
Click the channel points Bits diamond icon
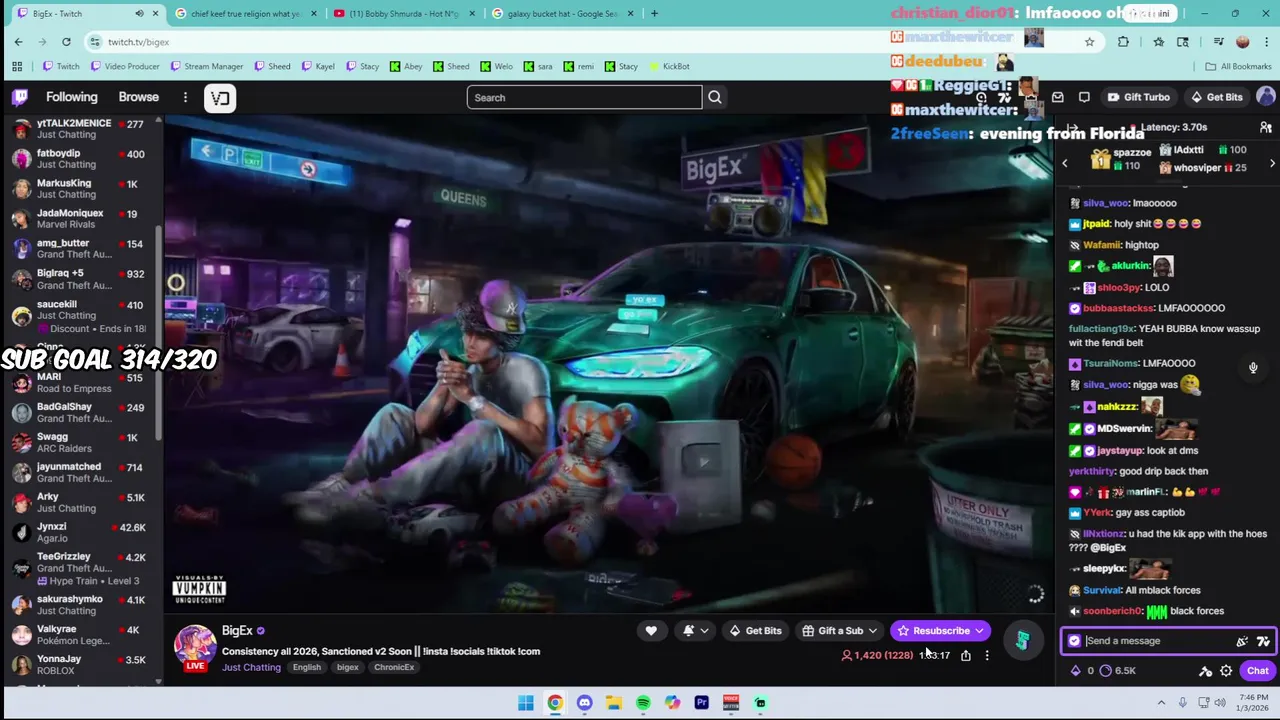(x=1075, y=671)
